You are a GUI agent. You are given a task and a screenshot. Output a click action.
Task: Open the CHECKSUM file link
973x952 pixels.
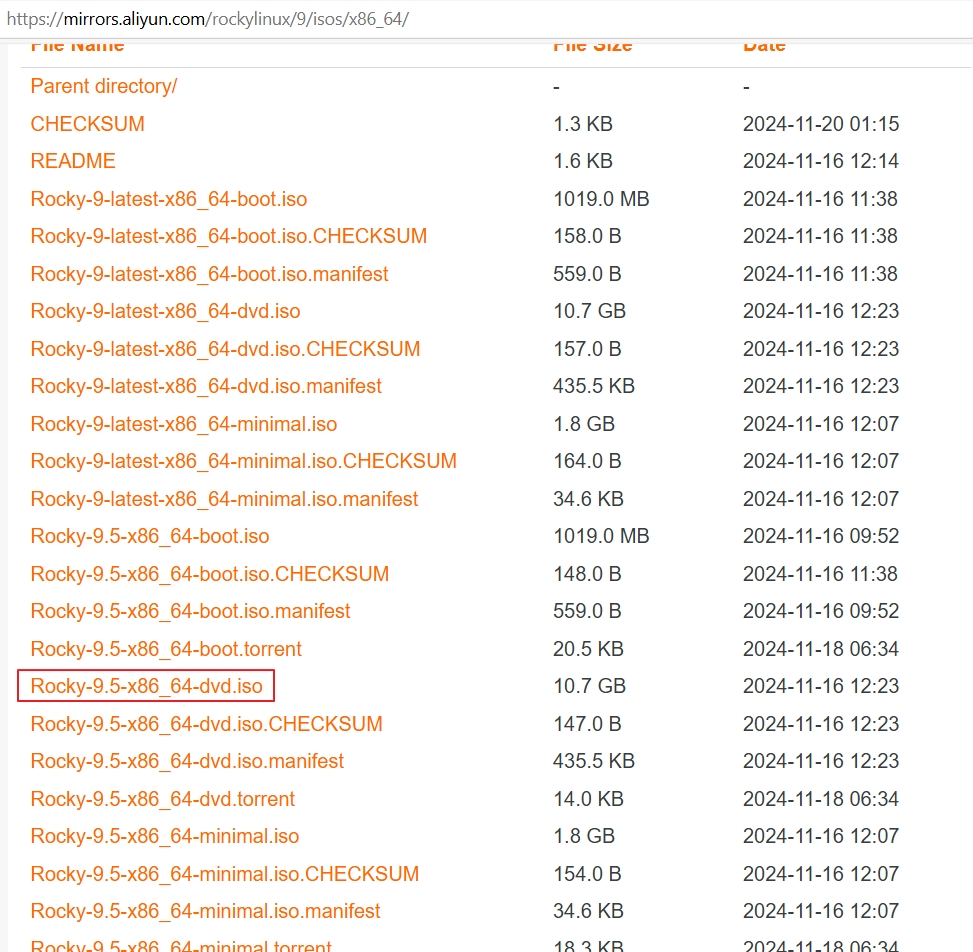click(87, 124)
